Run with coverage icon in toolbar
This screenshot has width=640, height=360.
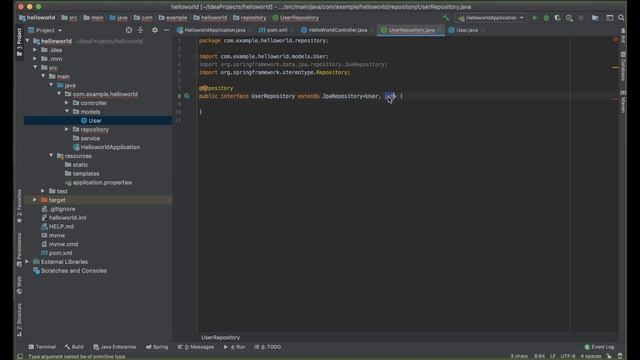pos(557,18)
